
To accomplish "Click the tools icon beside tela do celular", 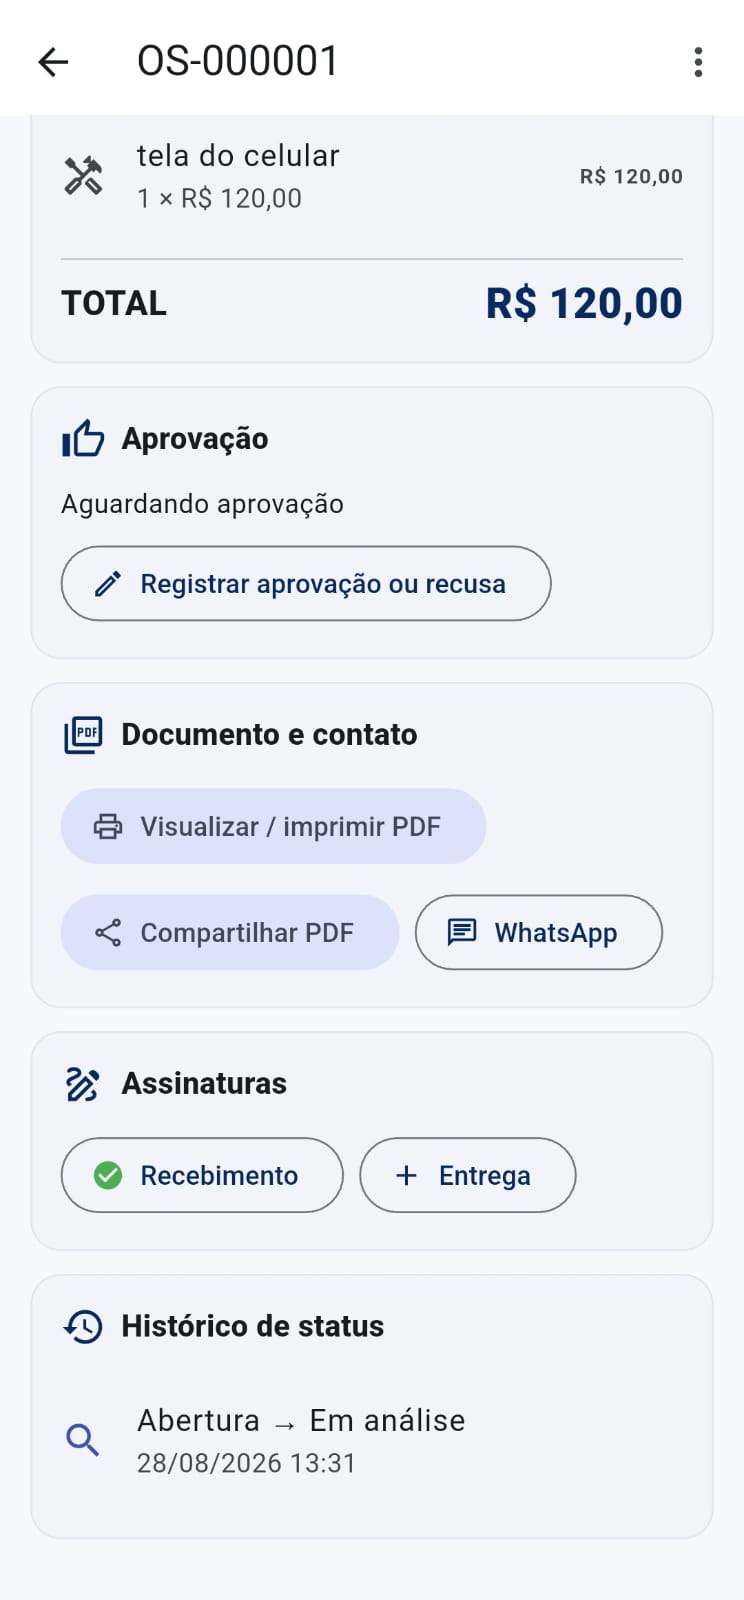I will click(83, 176).
